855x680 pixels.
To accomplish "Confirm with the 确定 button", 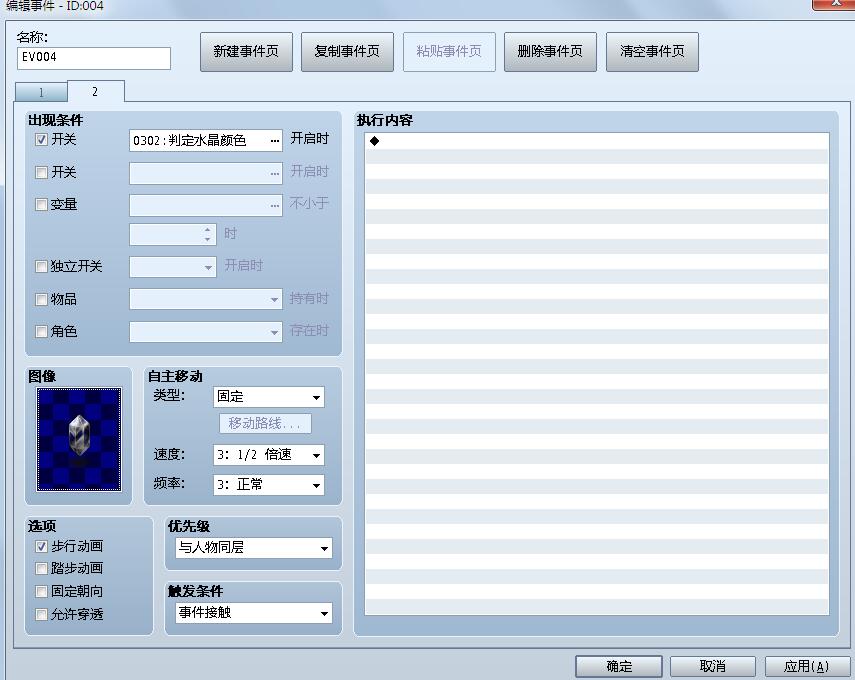I will 619,666.
